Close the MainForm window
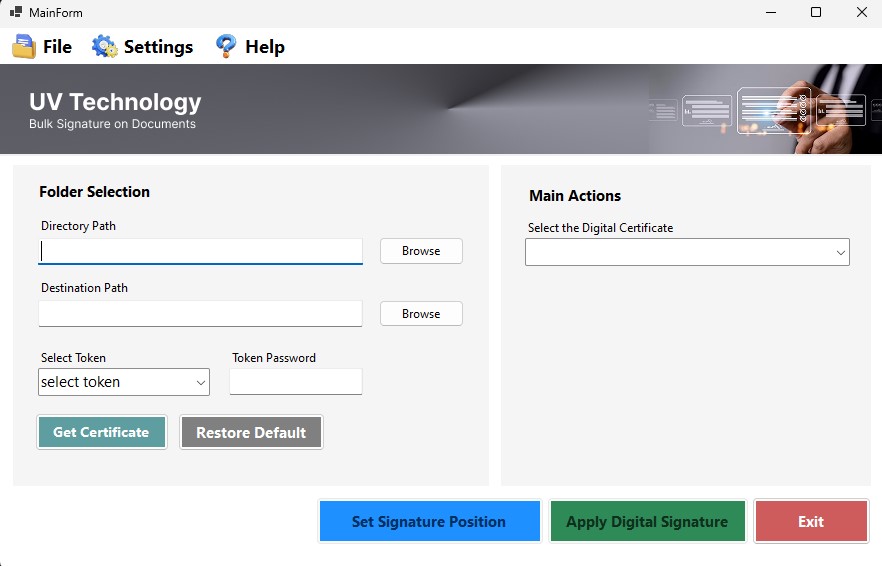 click(861, 13)
